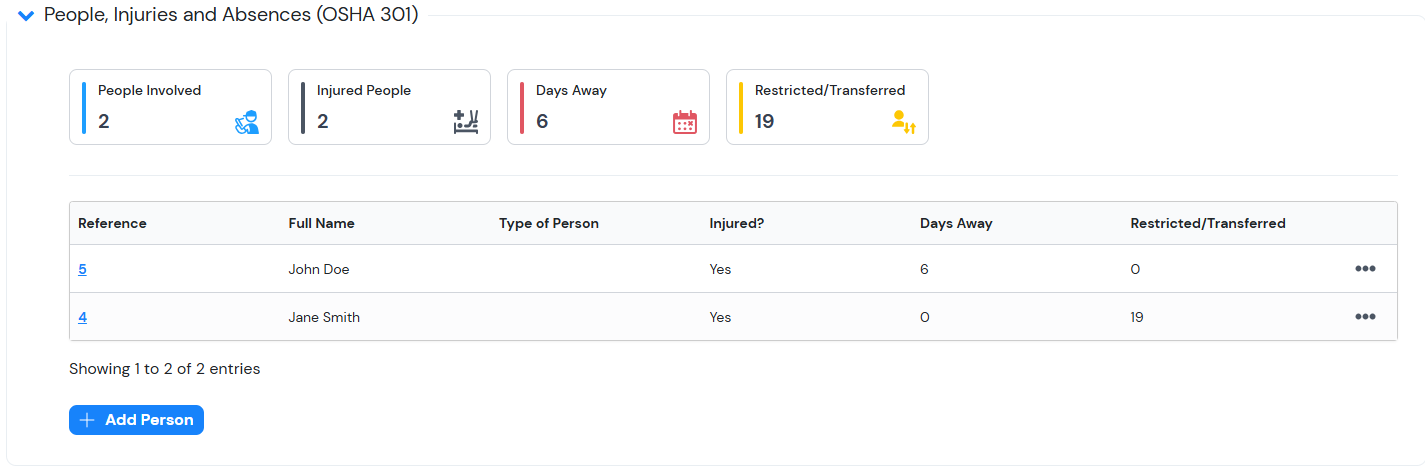
Task: Sort by Full Name column header
Action: (x=321, y=223)
